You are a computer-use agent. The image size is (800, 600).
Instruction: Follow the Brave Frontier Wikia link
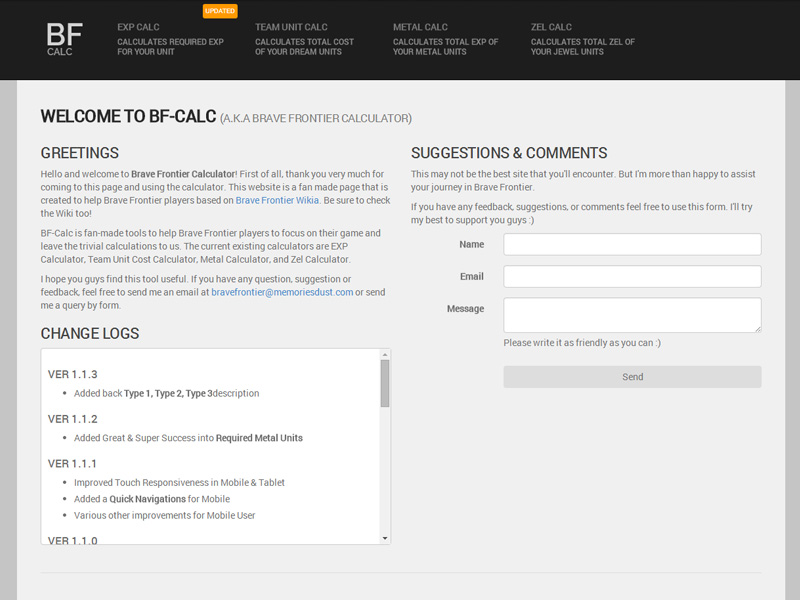[277, 200]
